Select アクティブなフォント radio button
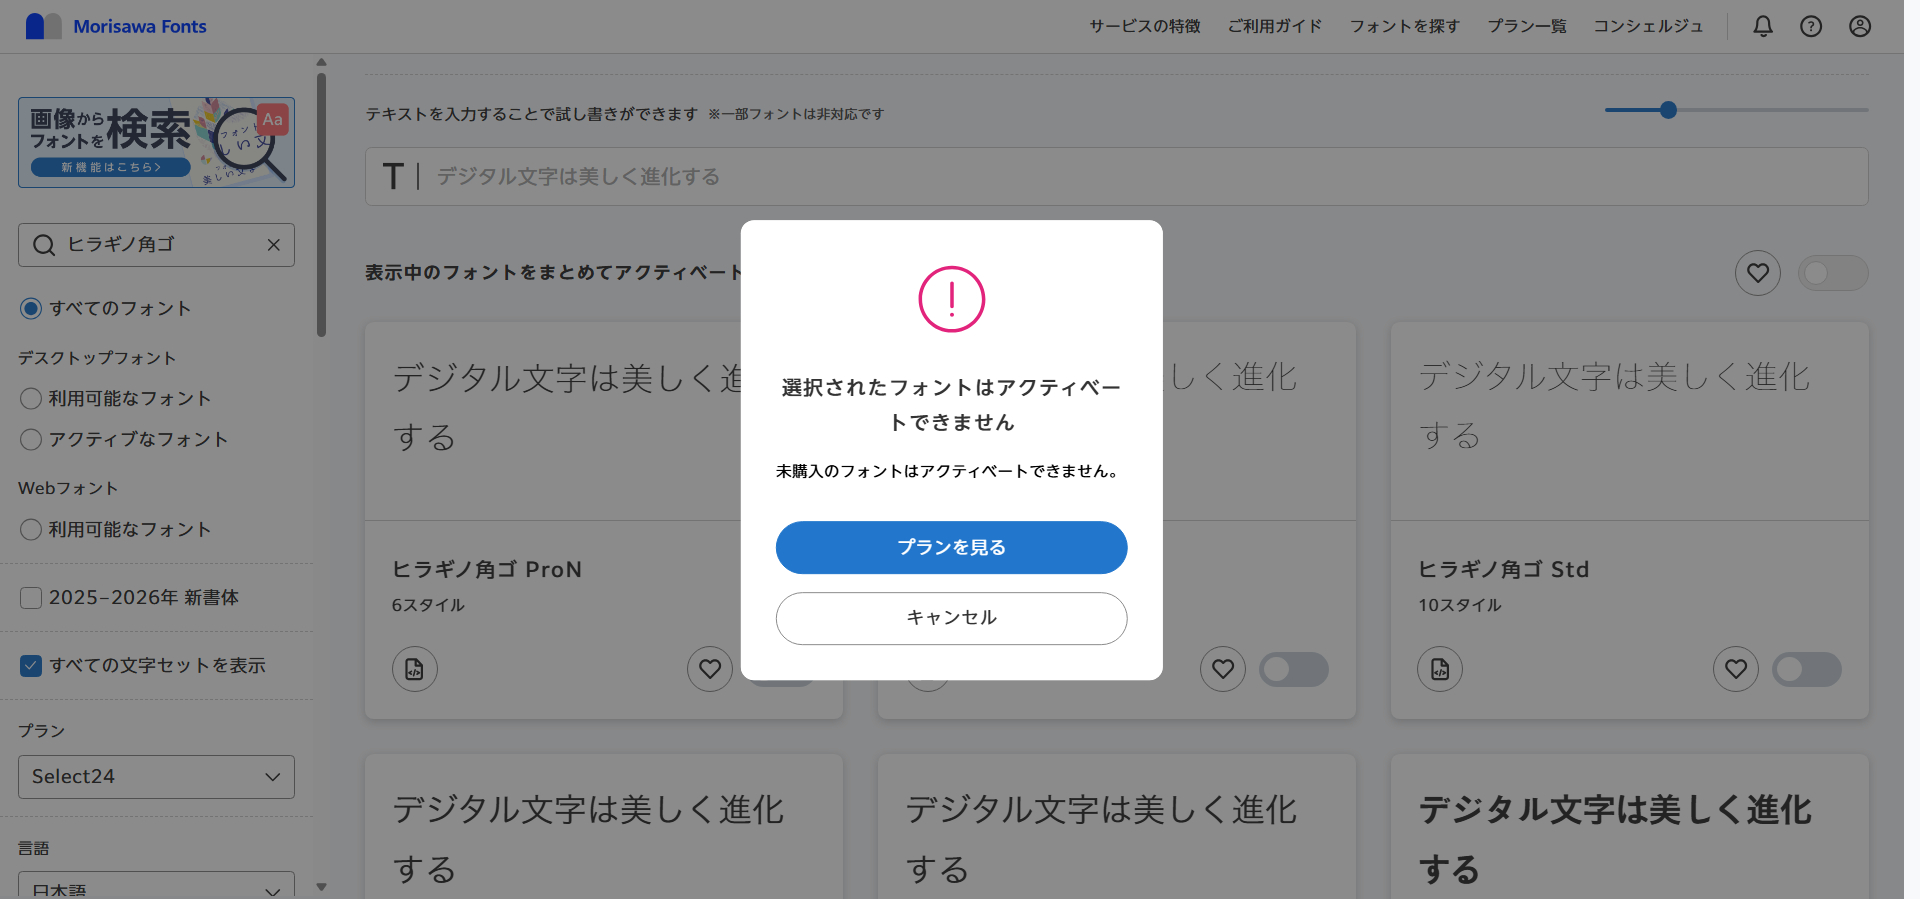The image size is (1920, 899). pos(31,440)
